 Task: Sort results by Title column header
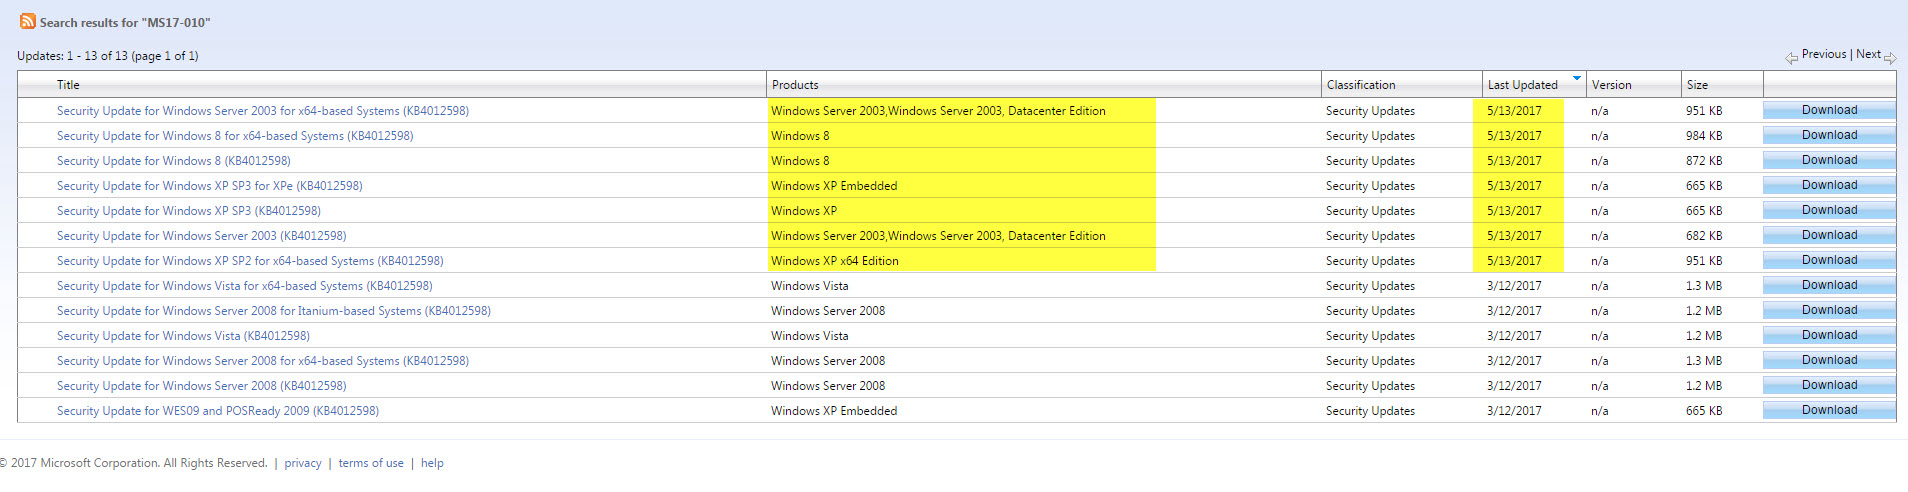click(x=68, y=85)
